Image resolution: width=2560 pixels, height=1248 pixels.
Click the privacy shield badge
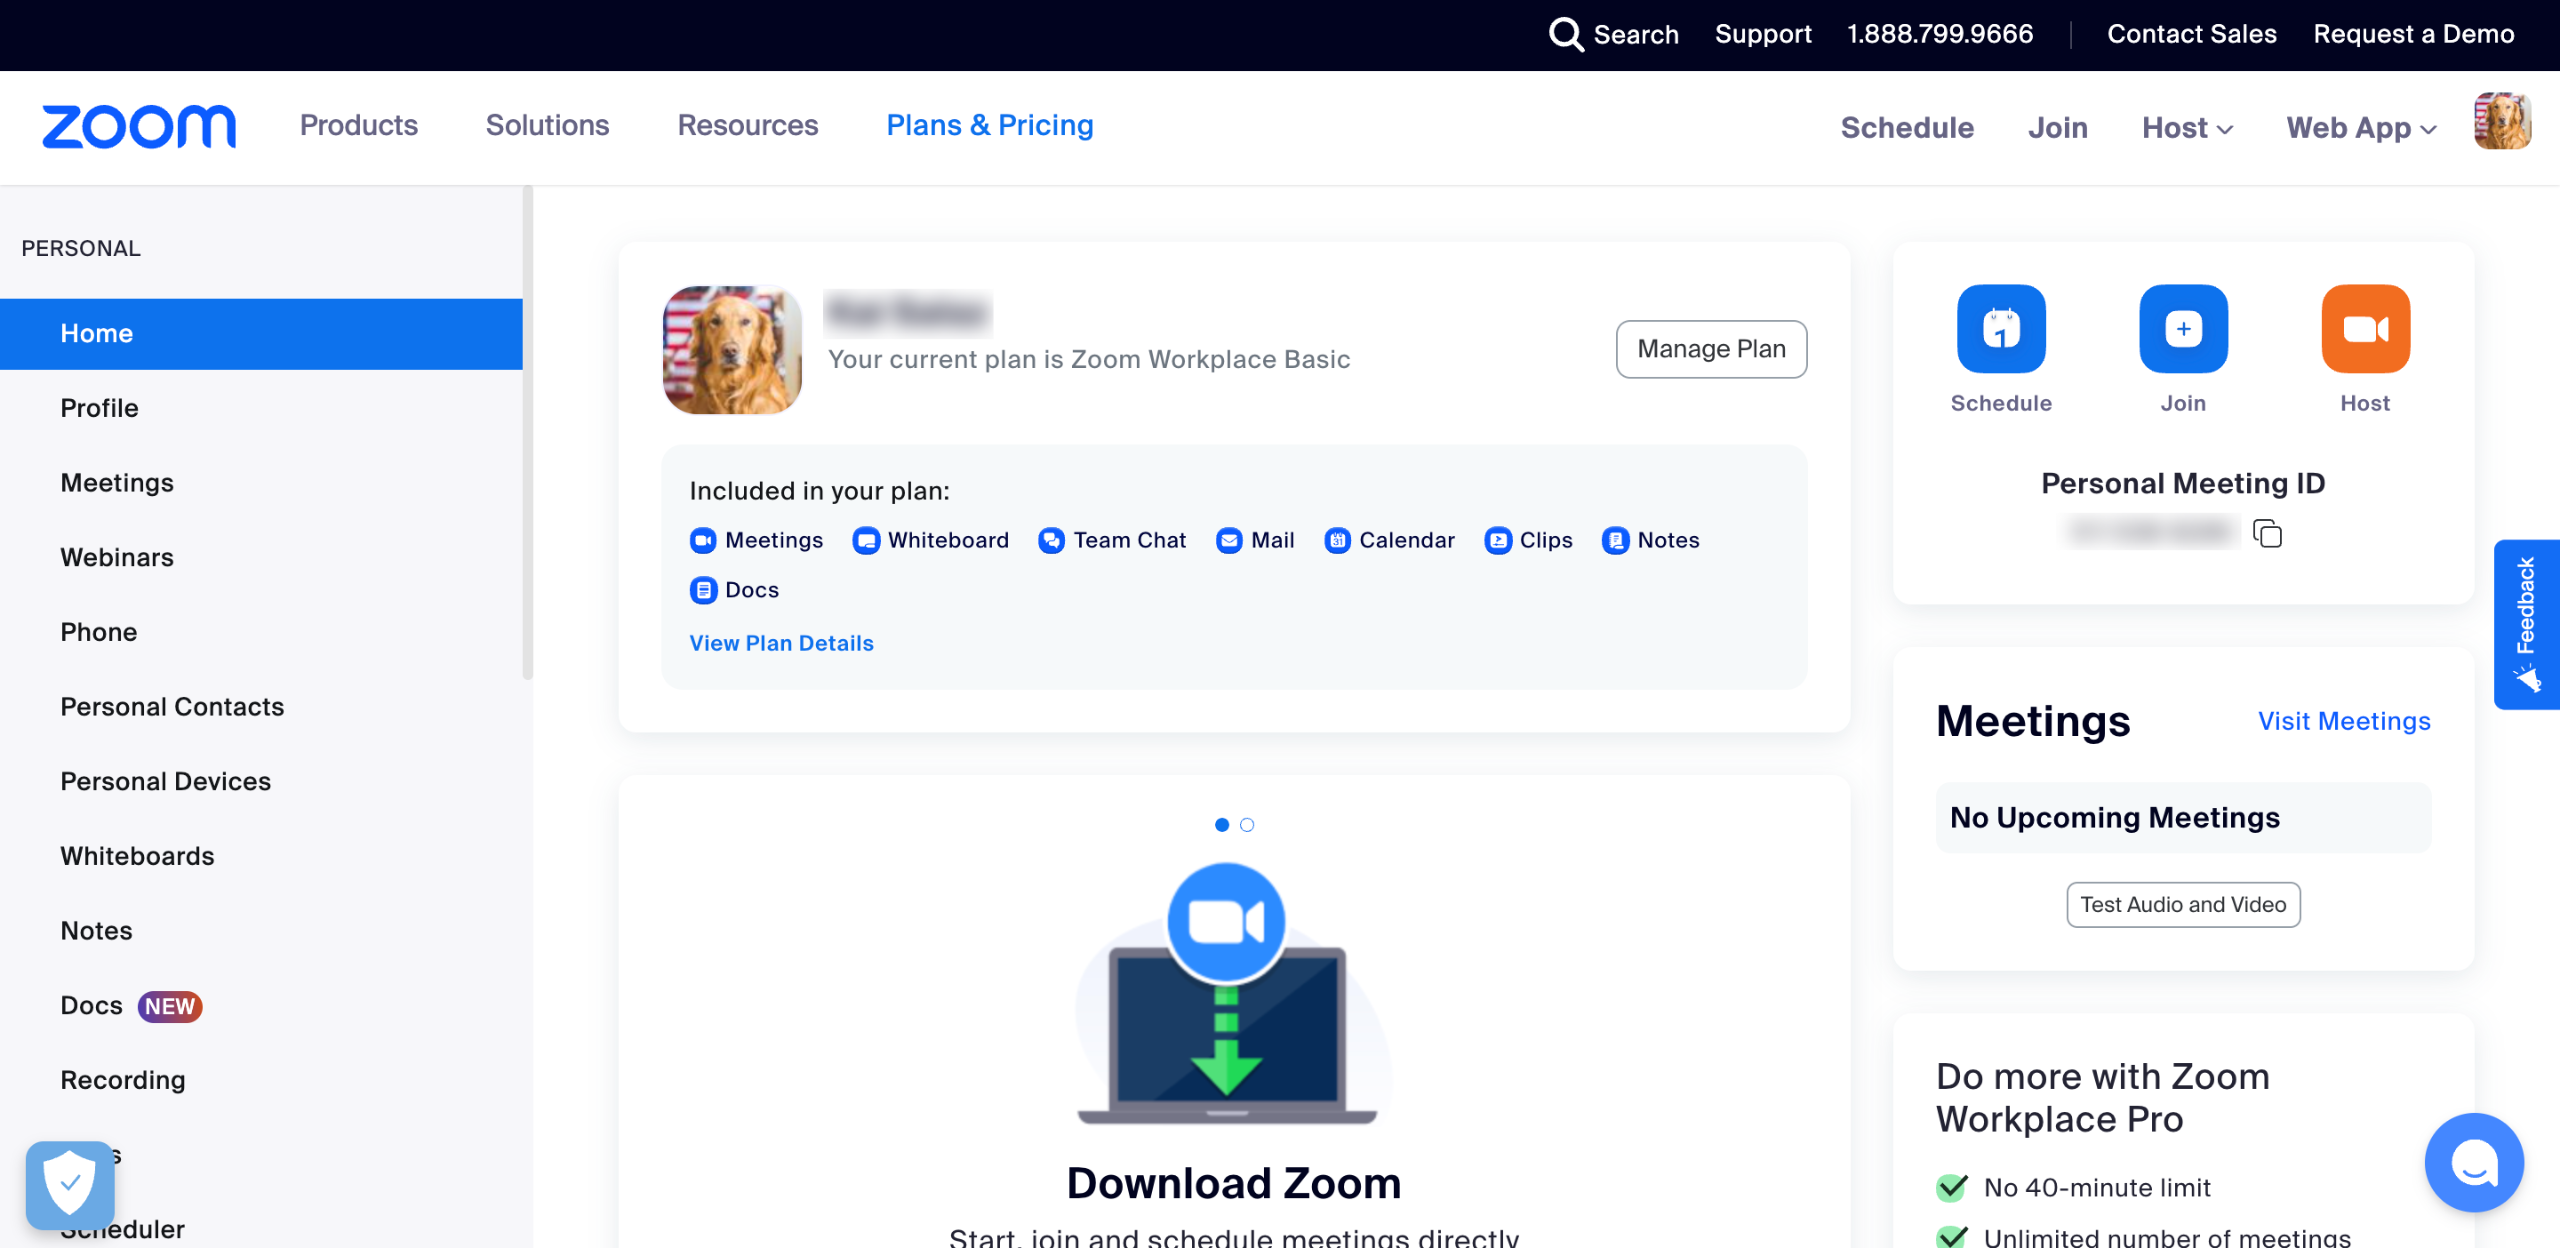(70, 1184)
